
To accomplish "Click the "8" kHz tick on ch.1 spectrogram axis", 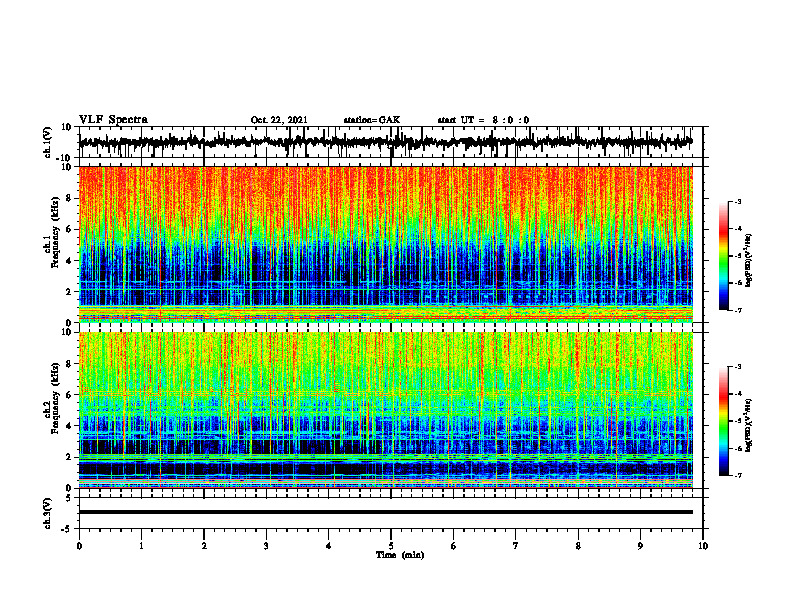I will pos(69,198).
